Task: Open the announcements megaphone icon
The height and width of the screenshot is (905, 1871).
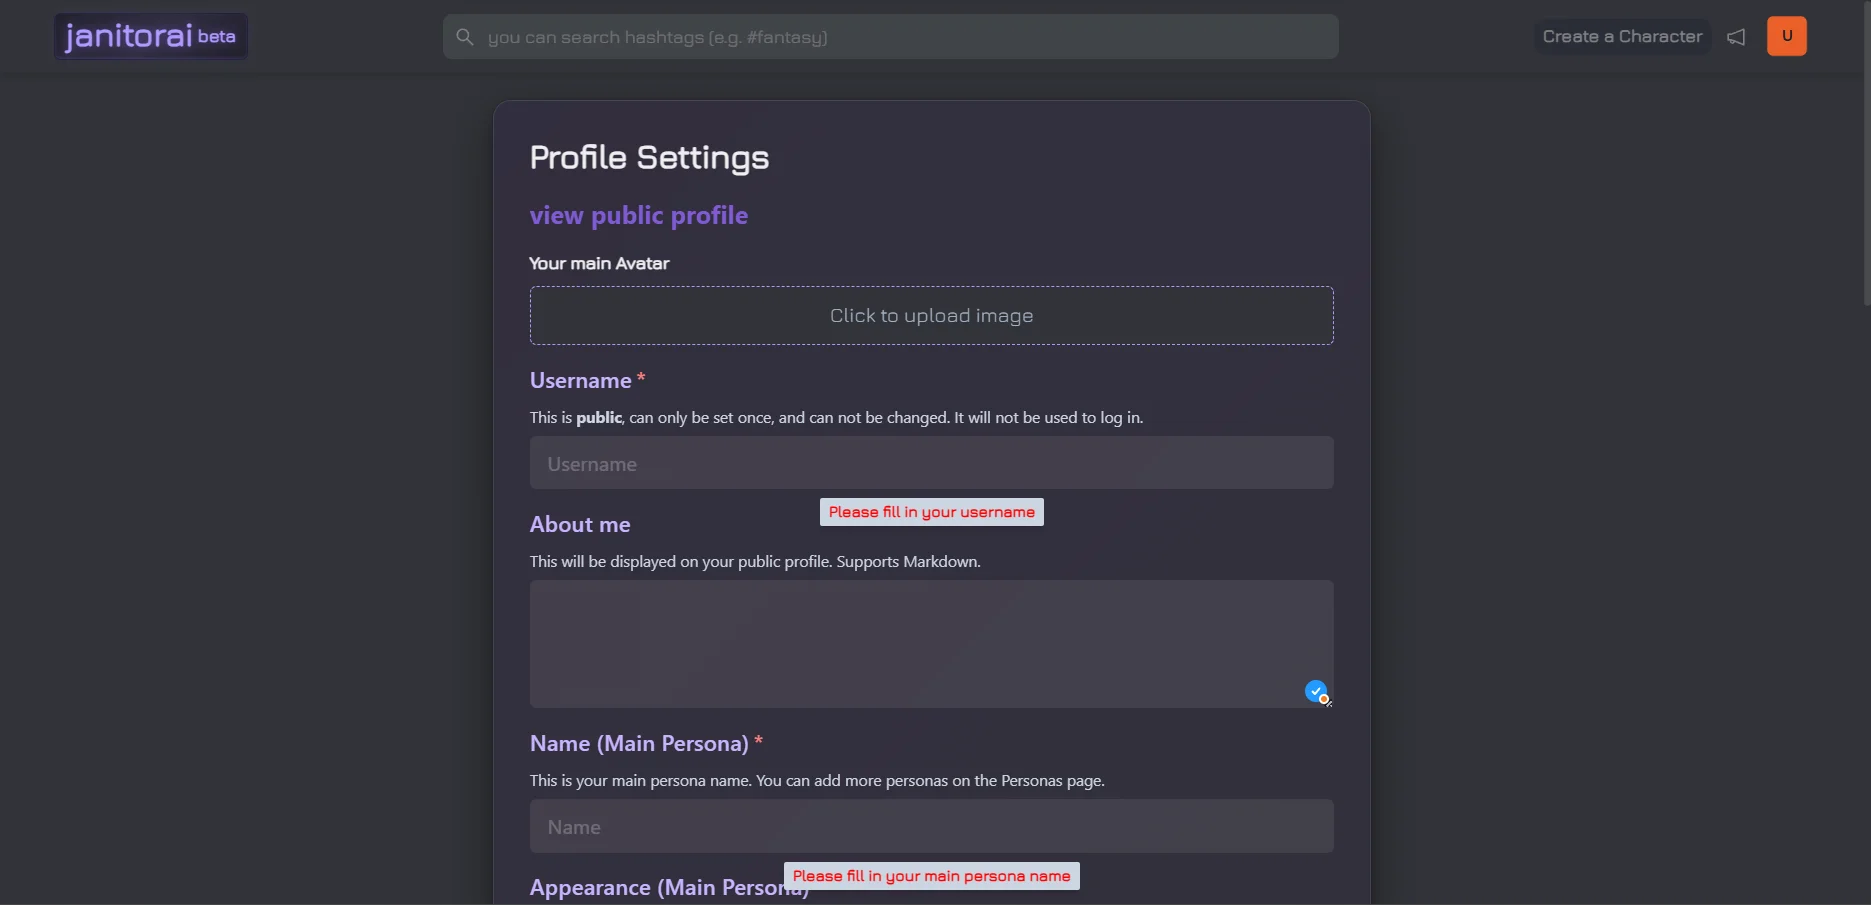Action: 1737,38
